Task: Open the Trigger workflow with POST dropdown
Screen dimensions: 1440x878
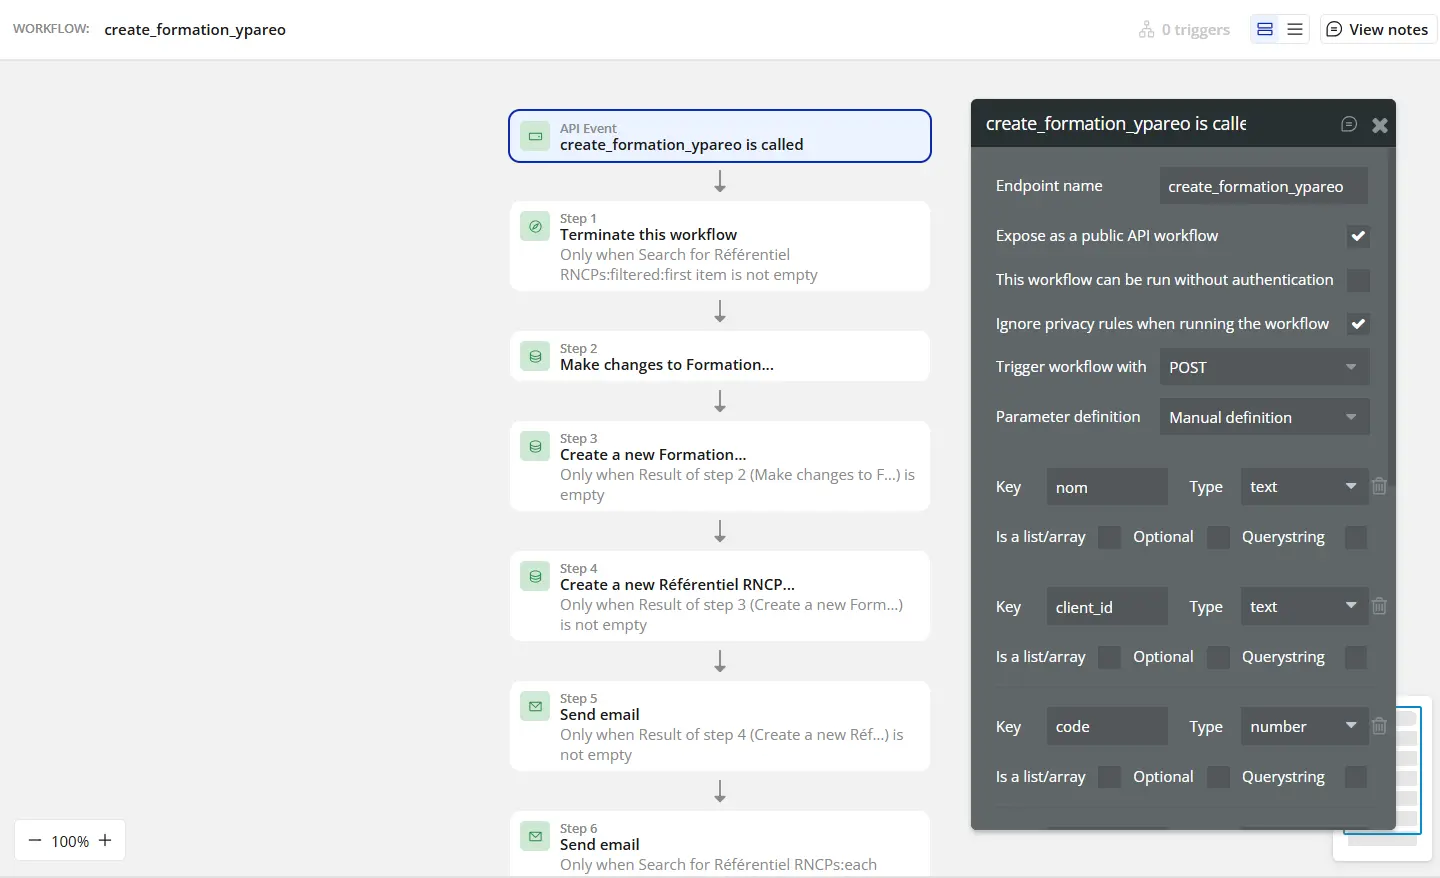Action: click(x=1264, y=367)
